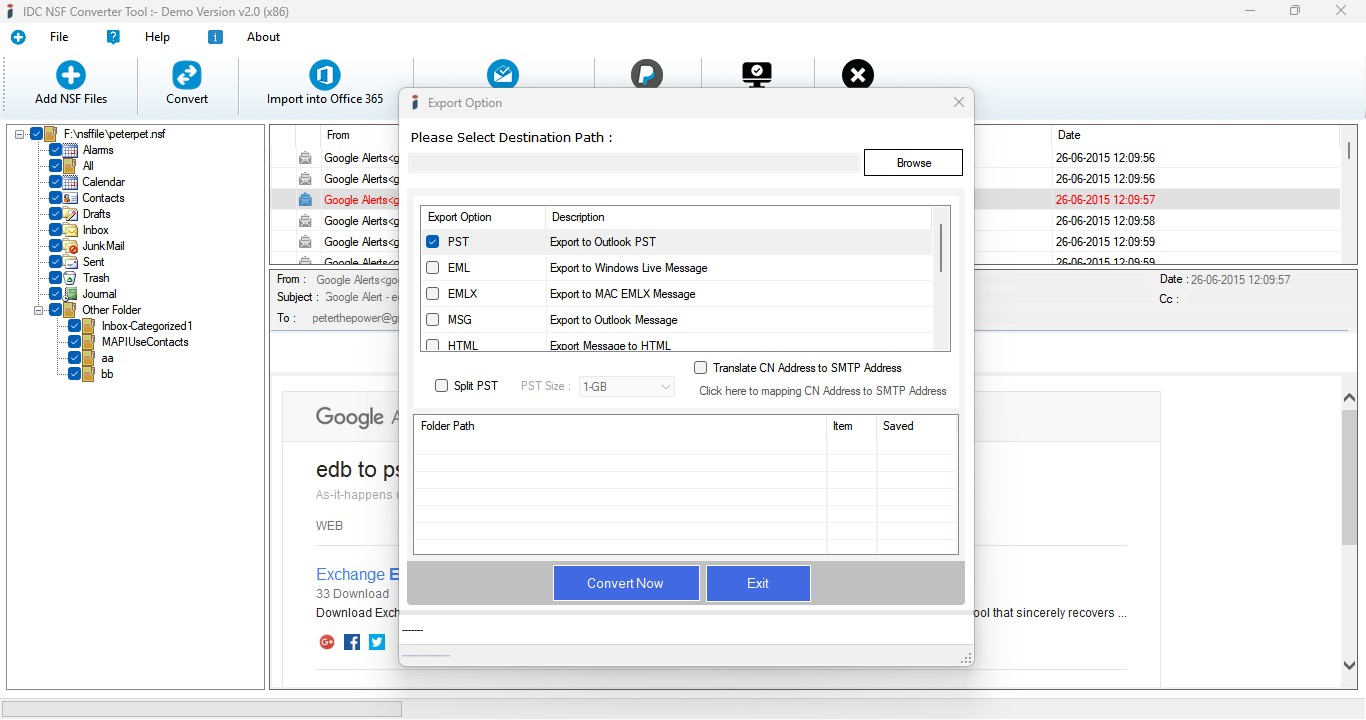Viewport: 1366px width, 720px height.
Task: Uncheck the PST export option
Action: 433,242
